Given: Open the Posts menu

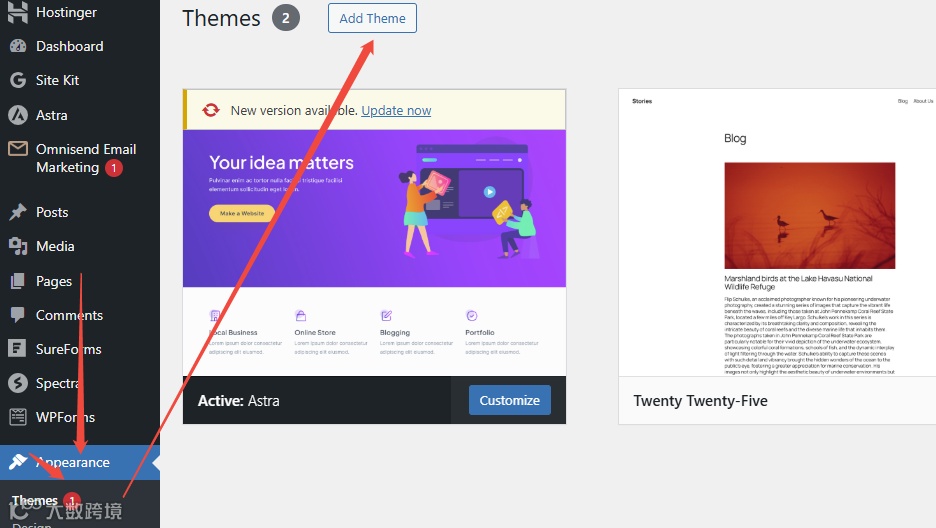Looking at the screenshot, I should 52,212.
